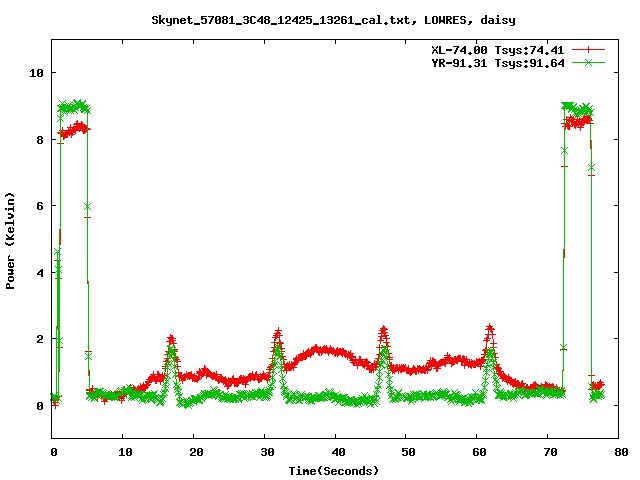Image resolution: width=640 pixels, height=480 pixels.
Task: Click the x-axis tick label 70
Action: tap(550, 452)
